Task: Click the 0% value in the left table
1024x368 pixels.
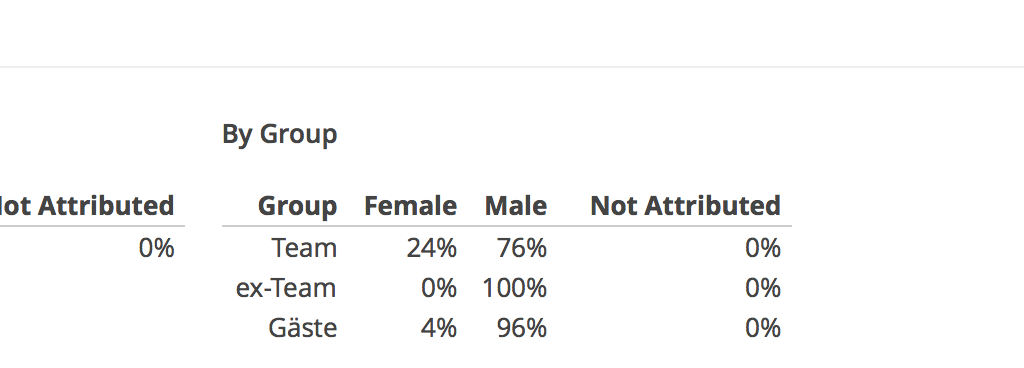Action: coord(157,249)
